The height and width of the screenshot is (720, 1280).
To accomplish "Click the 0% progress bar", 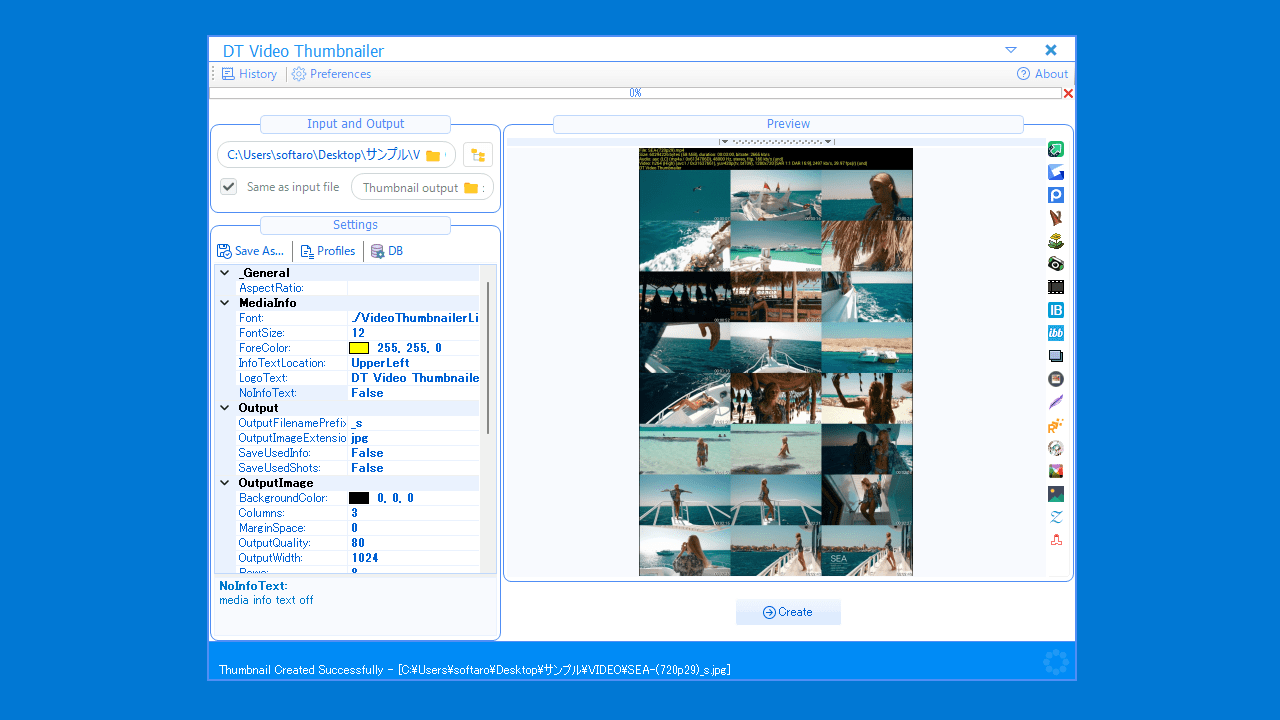I will pos(635,93).
